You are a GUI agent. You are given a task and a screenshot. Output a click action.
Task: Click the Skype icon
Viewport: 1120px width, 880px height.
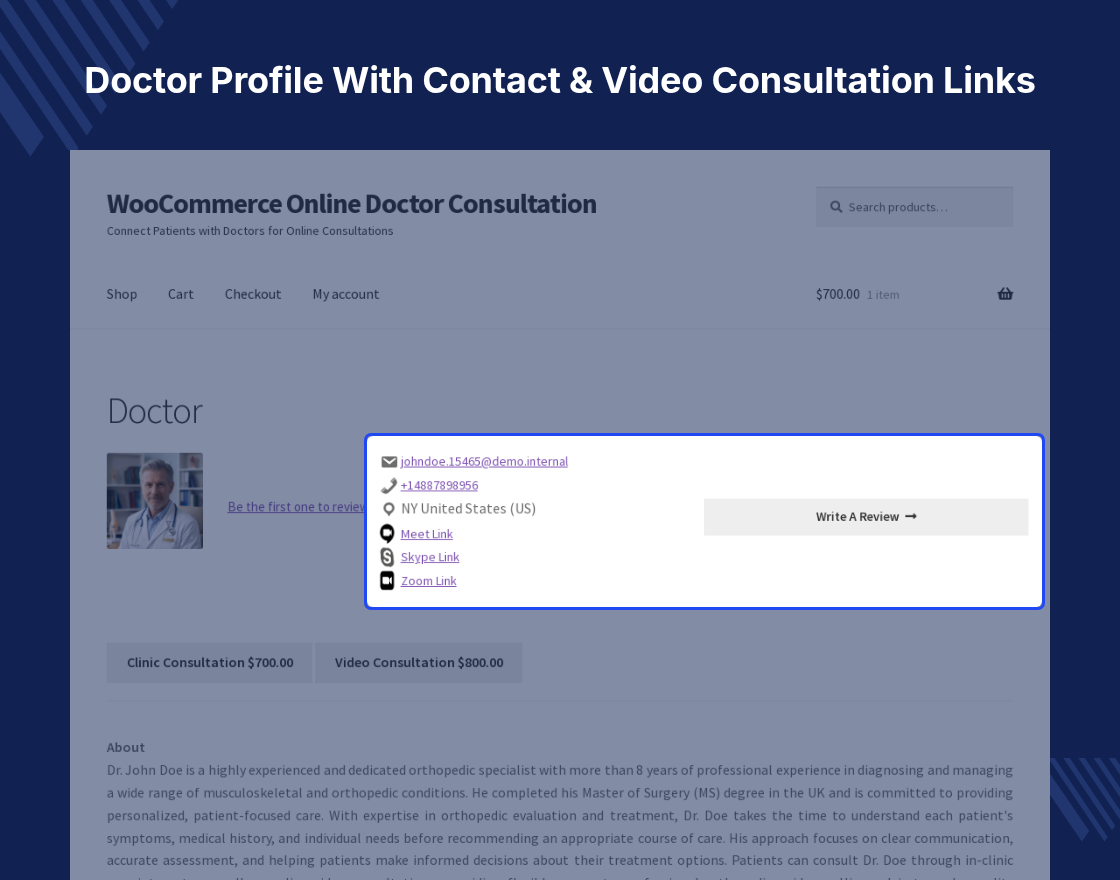pyautogui.click(x=387, y=557)
